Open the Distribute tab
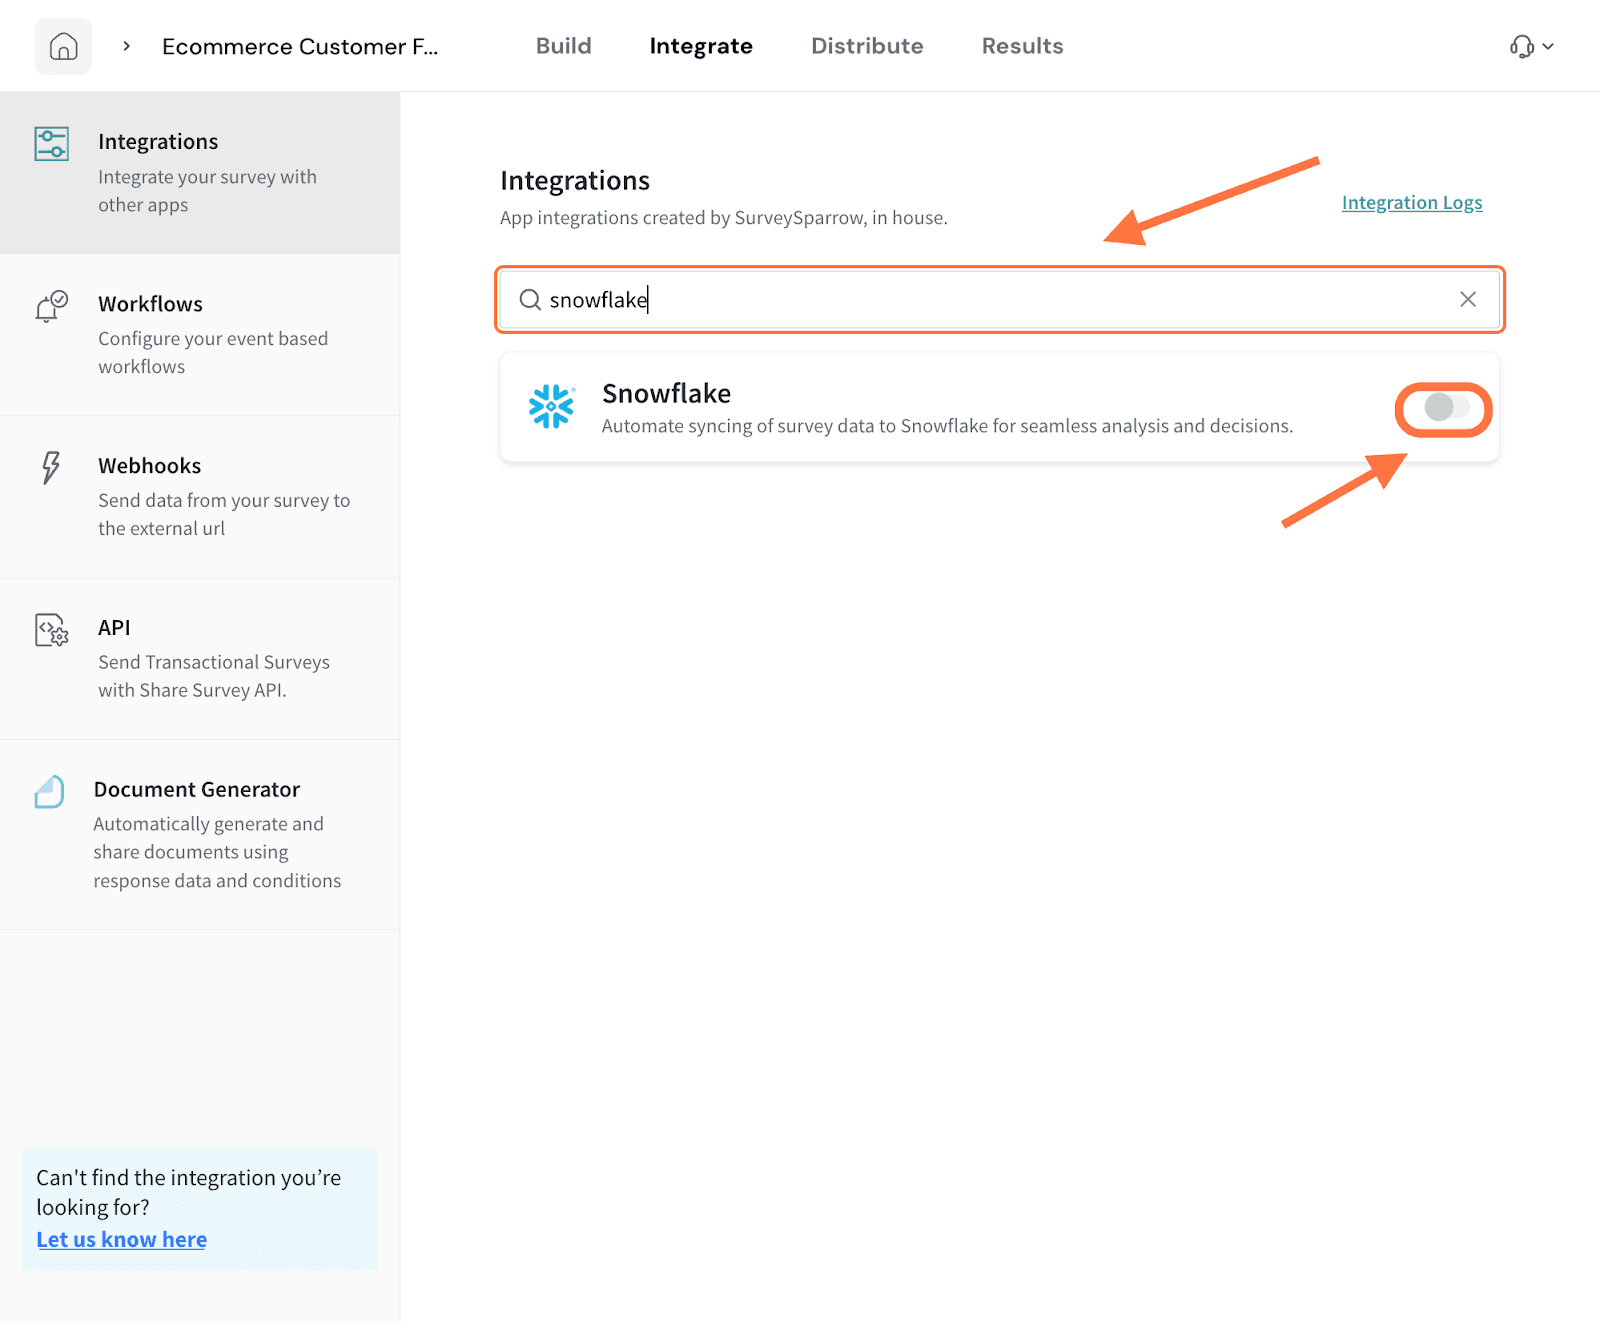1600x1323 pixels. (867, 46)
